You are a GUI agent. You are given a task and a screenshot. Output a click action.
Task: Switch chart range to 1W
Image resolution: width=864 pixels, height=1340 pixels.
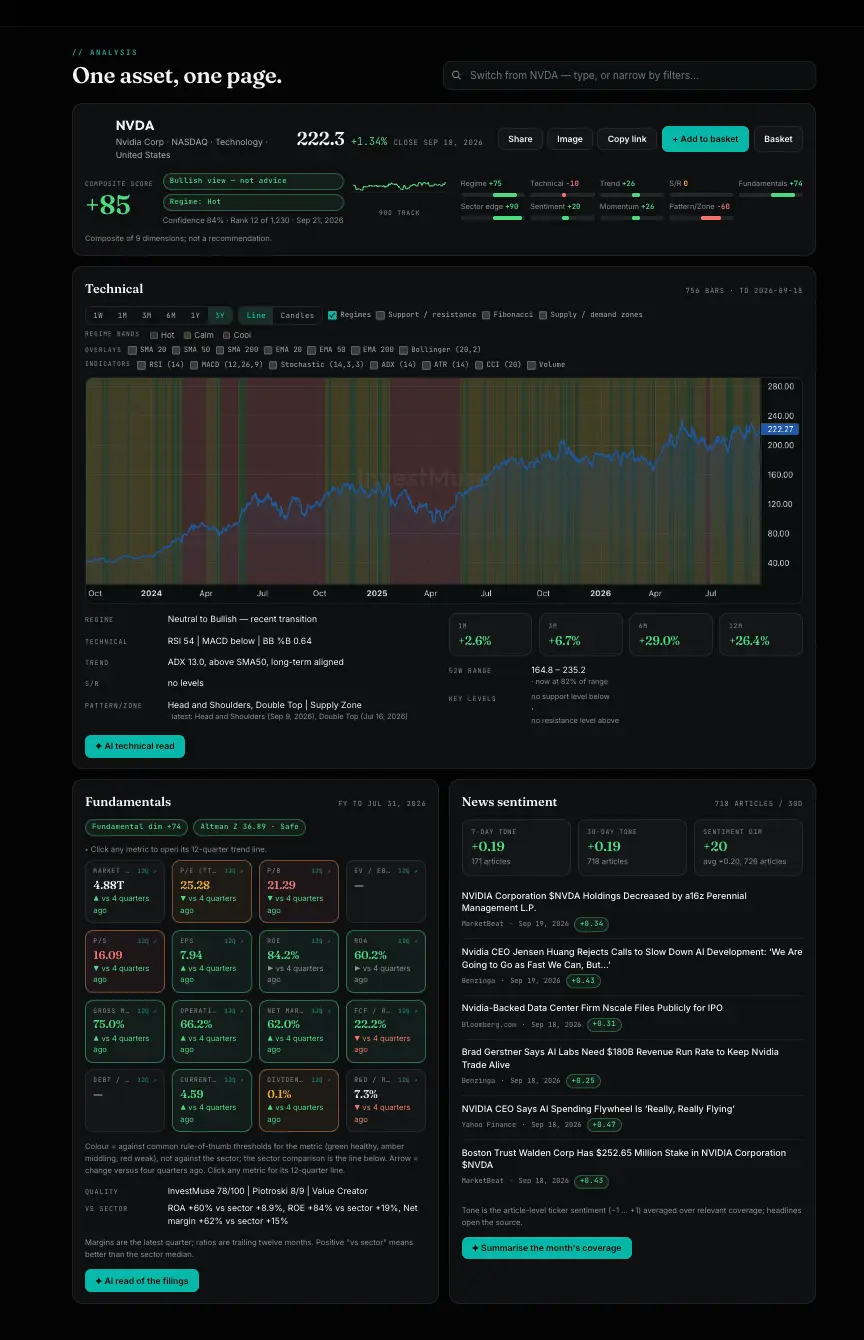pyautogui.click(x=98, y=315)
